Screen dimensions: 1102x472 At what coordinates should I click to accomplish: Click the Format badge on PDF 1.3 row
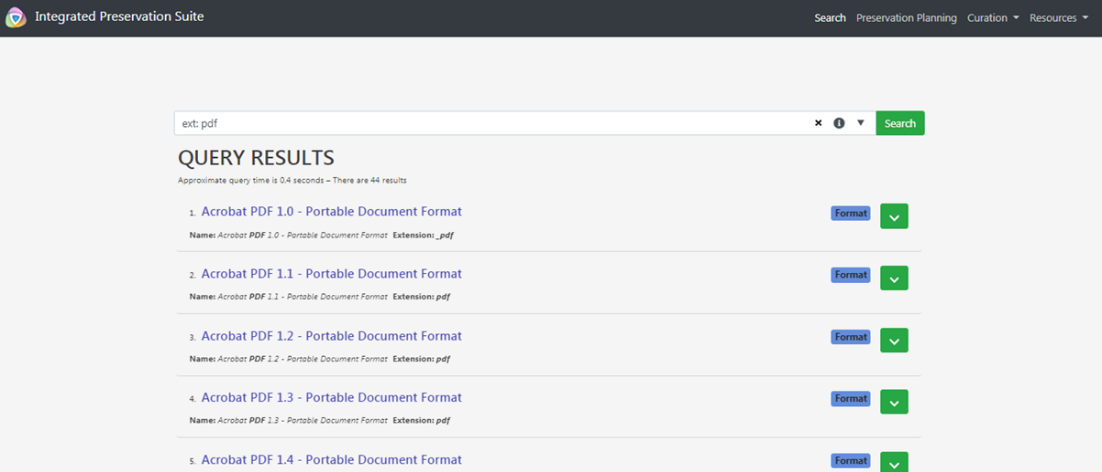click(x=850, y=399)
